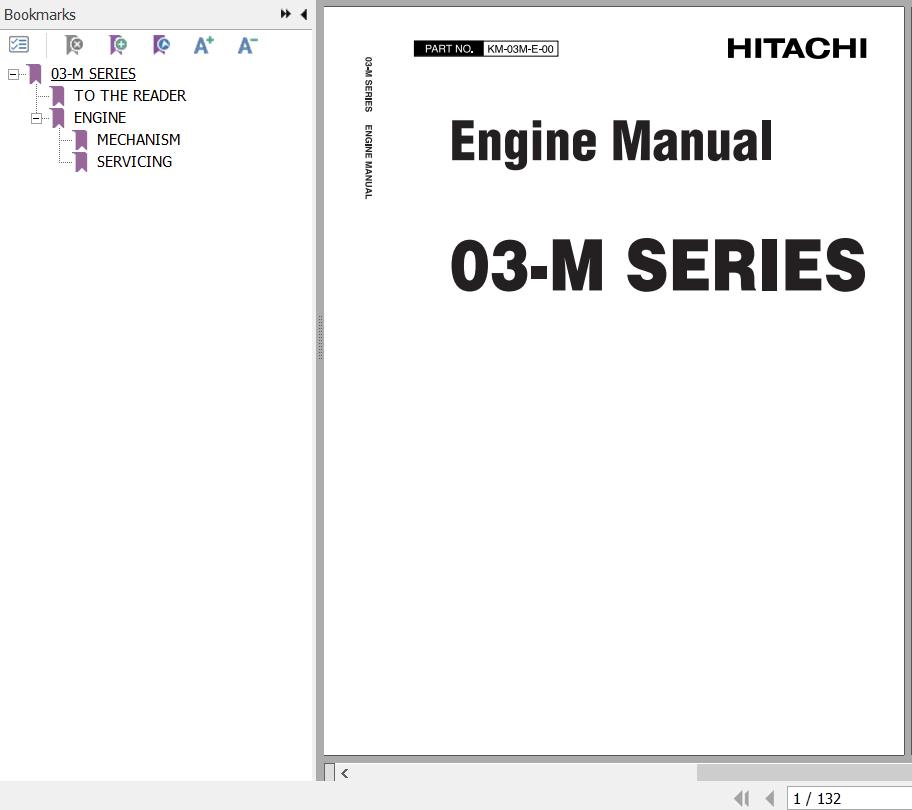Decrease bookmark text size with A-

(247, 45)
